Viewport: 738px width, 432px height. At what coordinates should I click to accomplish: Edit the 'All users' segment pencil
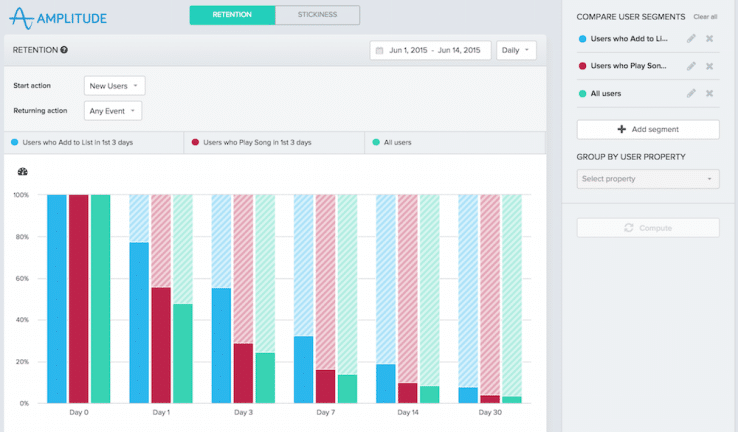click(691, 94)
